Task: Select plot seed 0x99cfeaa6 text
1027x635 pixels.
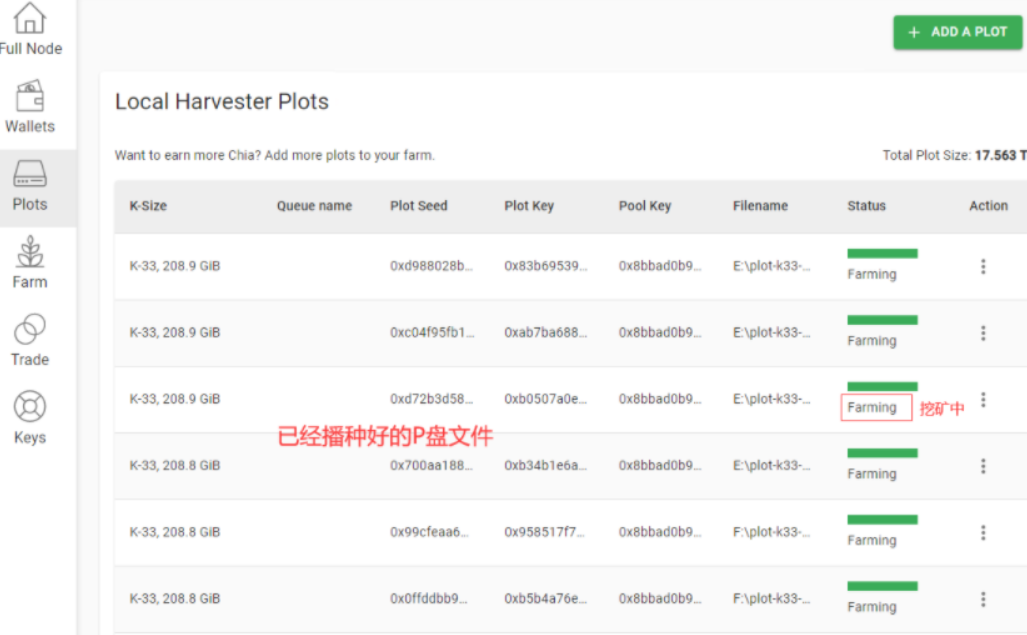Action: [x=430, y=532]
